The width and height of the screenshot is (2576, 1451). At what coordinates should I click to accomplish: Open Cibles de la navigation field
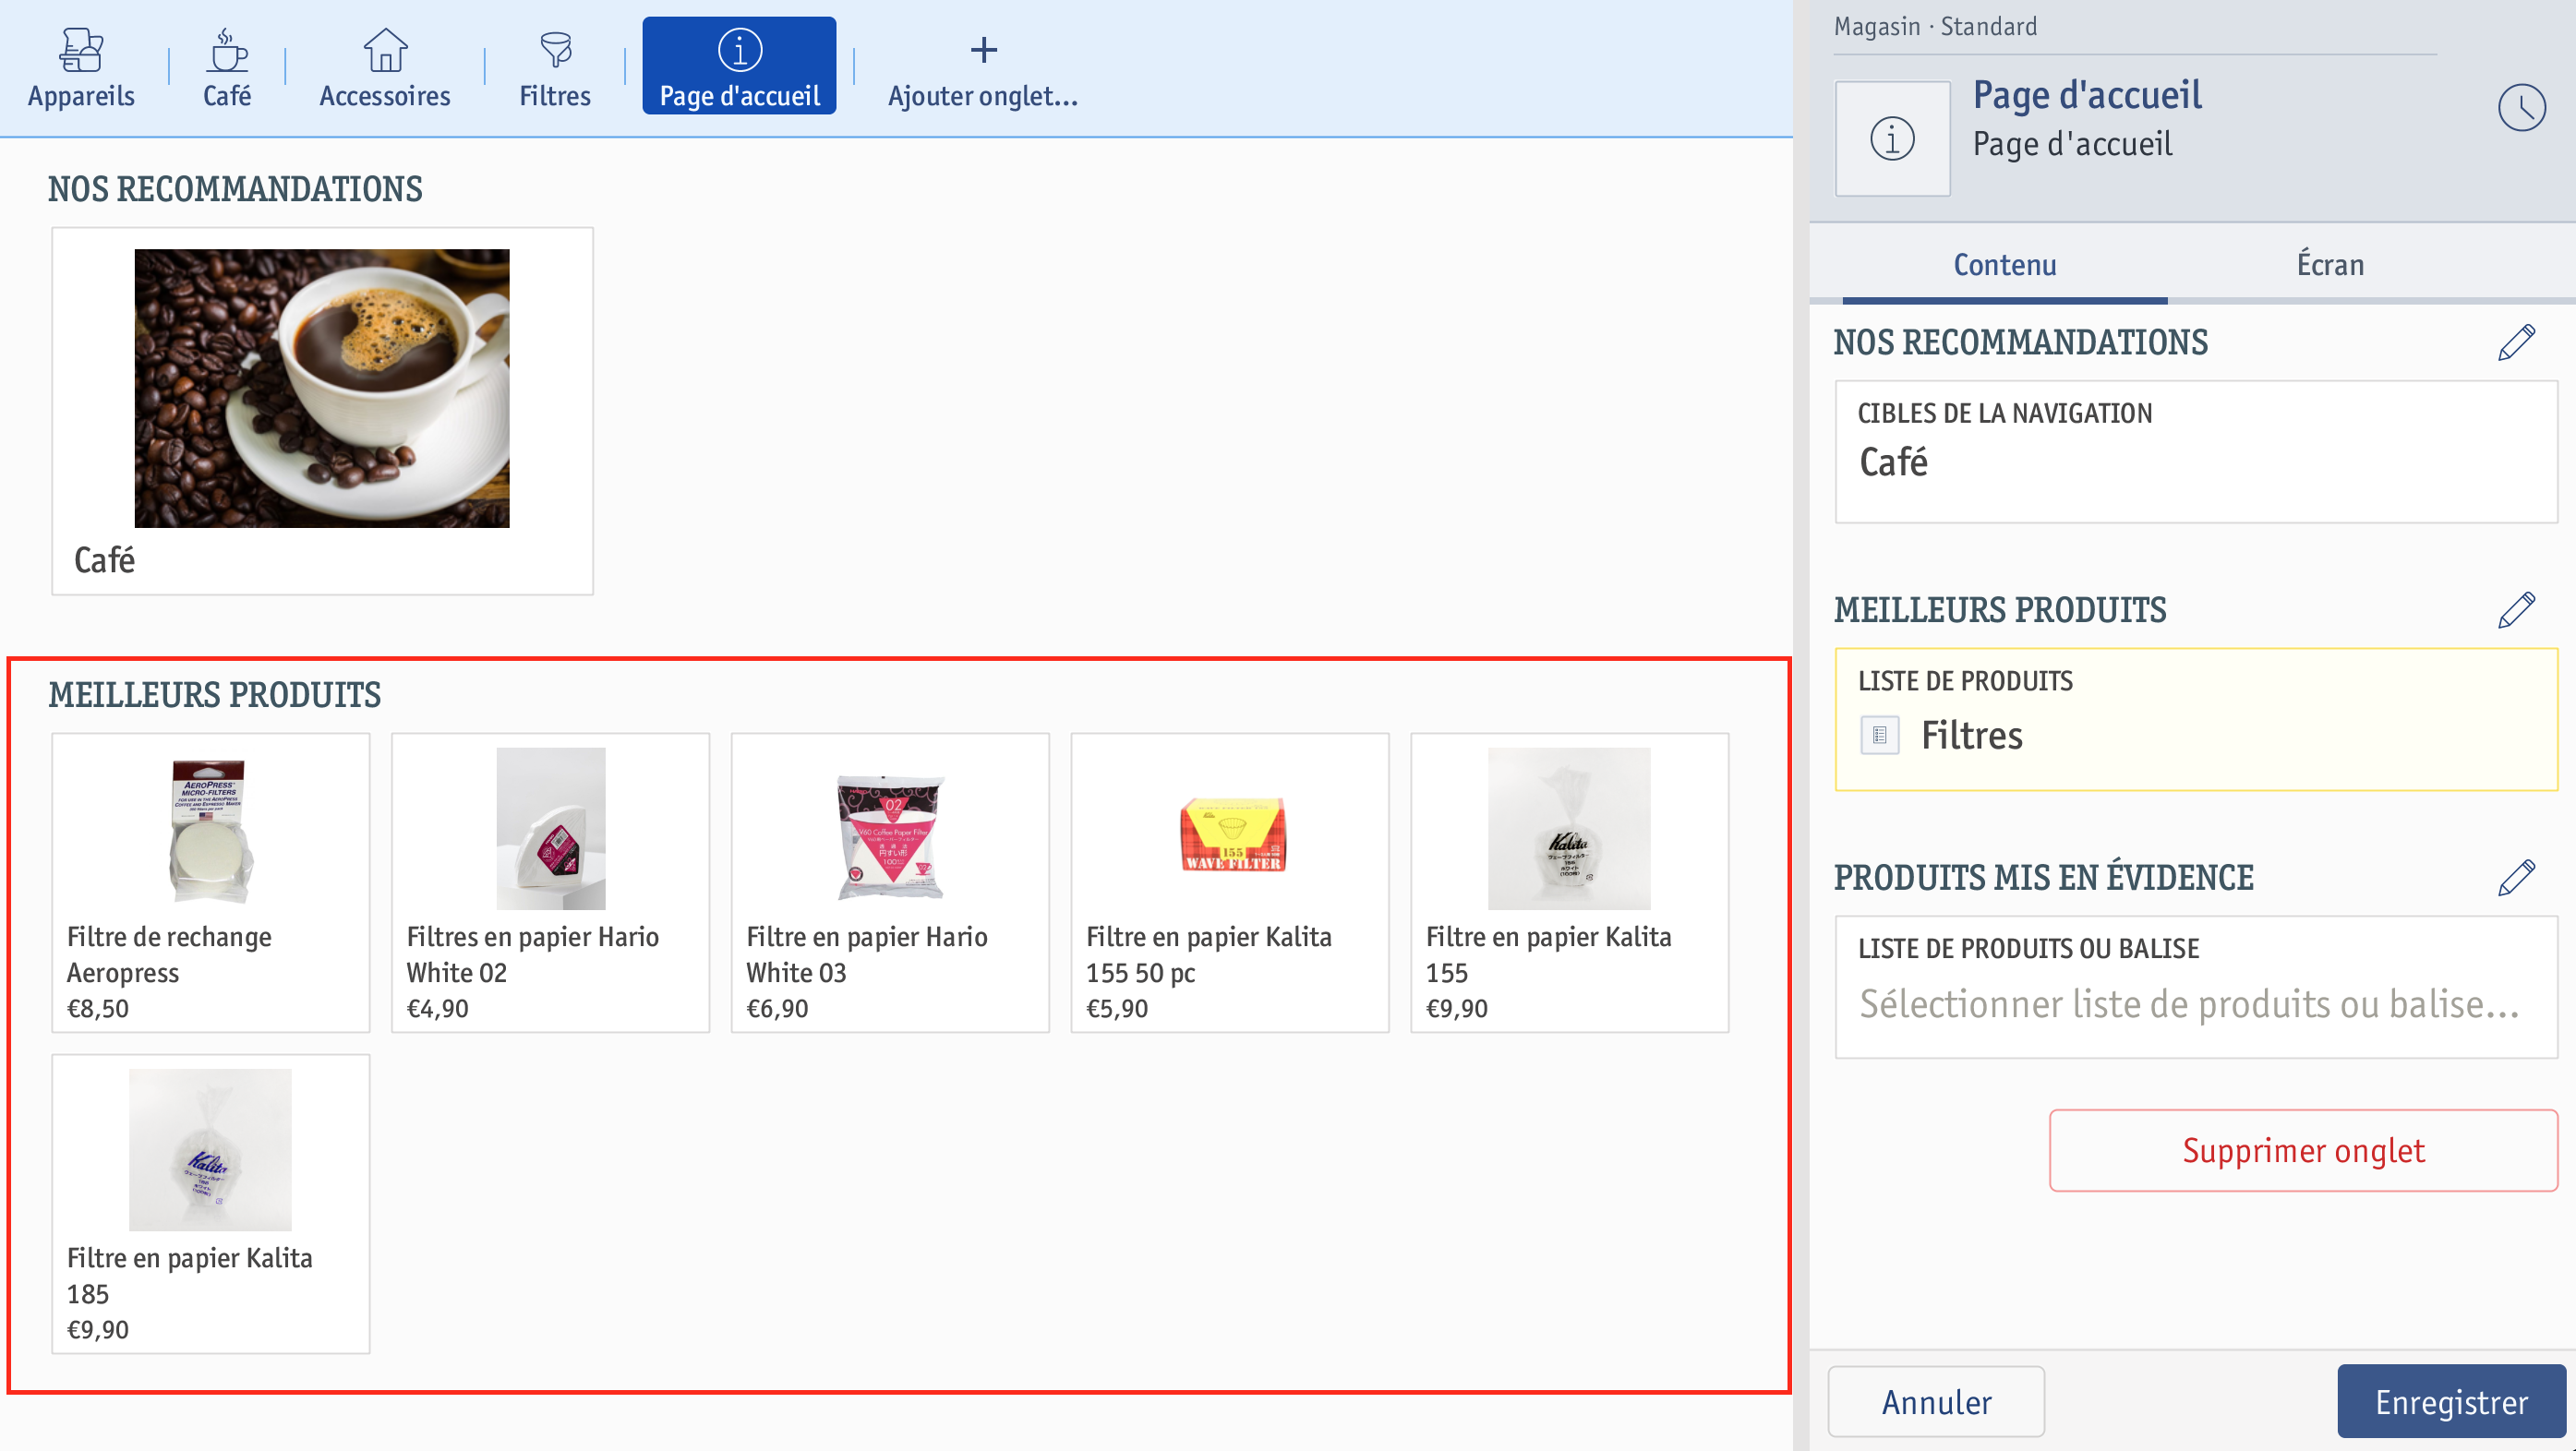[x=2196, y=451]
